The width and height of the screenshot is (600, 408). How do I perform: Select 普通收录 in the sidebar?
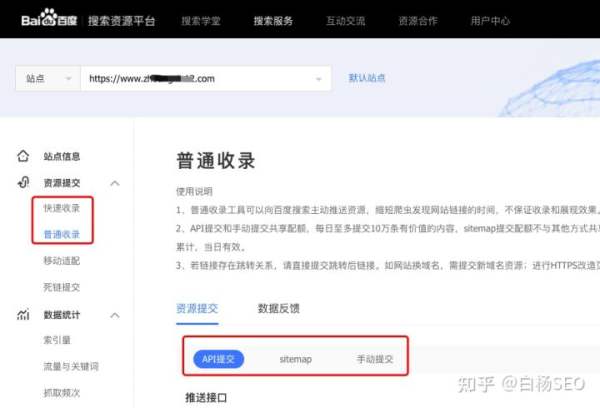[x=62, y=234]
